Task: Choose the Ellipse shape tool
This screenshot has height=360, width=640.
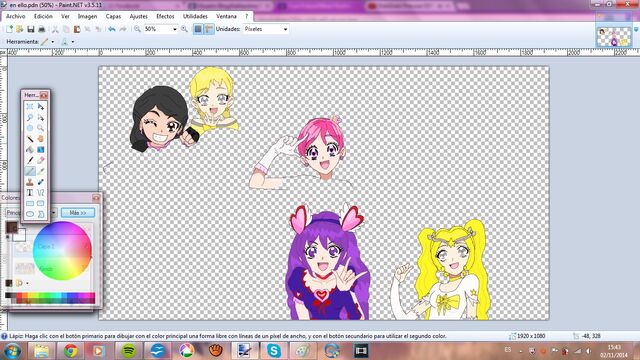Action: coord(30,213)
